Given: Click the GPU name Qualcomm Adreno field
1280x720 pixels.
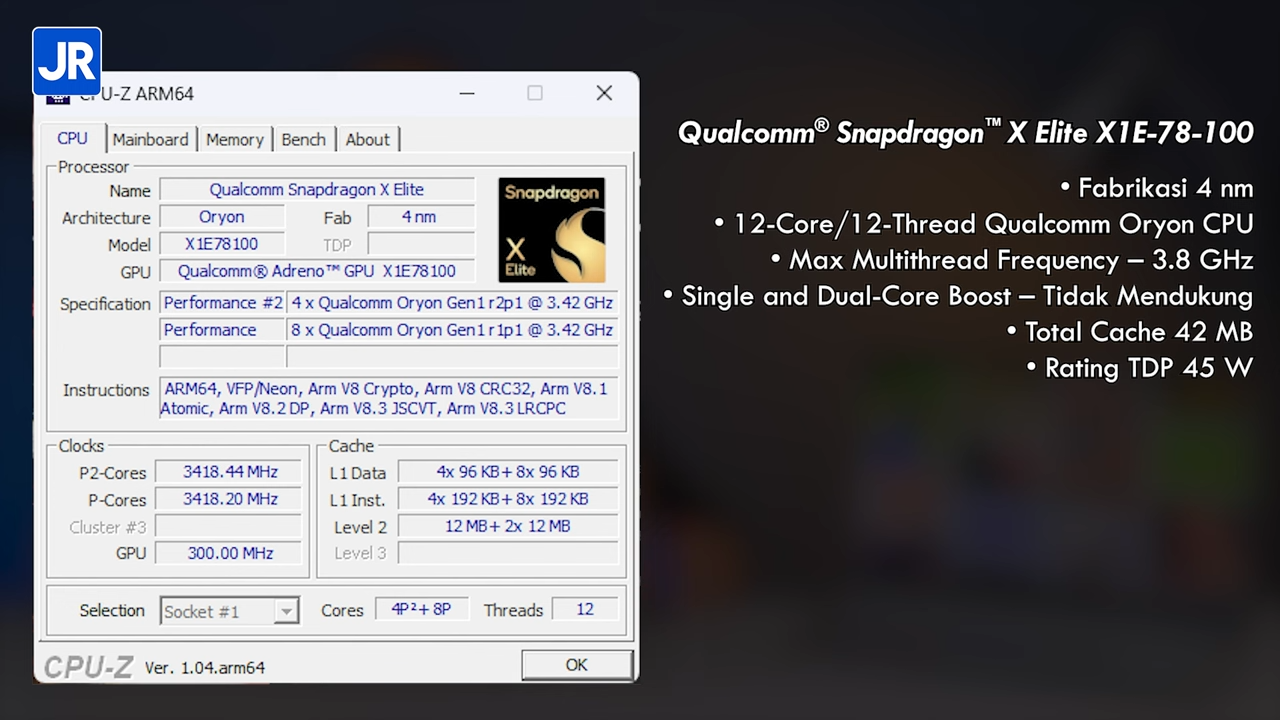Looking at the screenshot, I should [x=317, y=271].
